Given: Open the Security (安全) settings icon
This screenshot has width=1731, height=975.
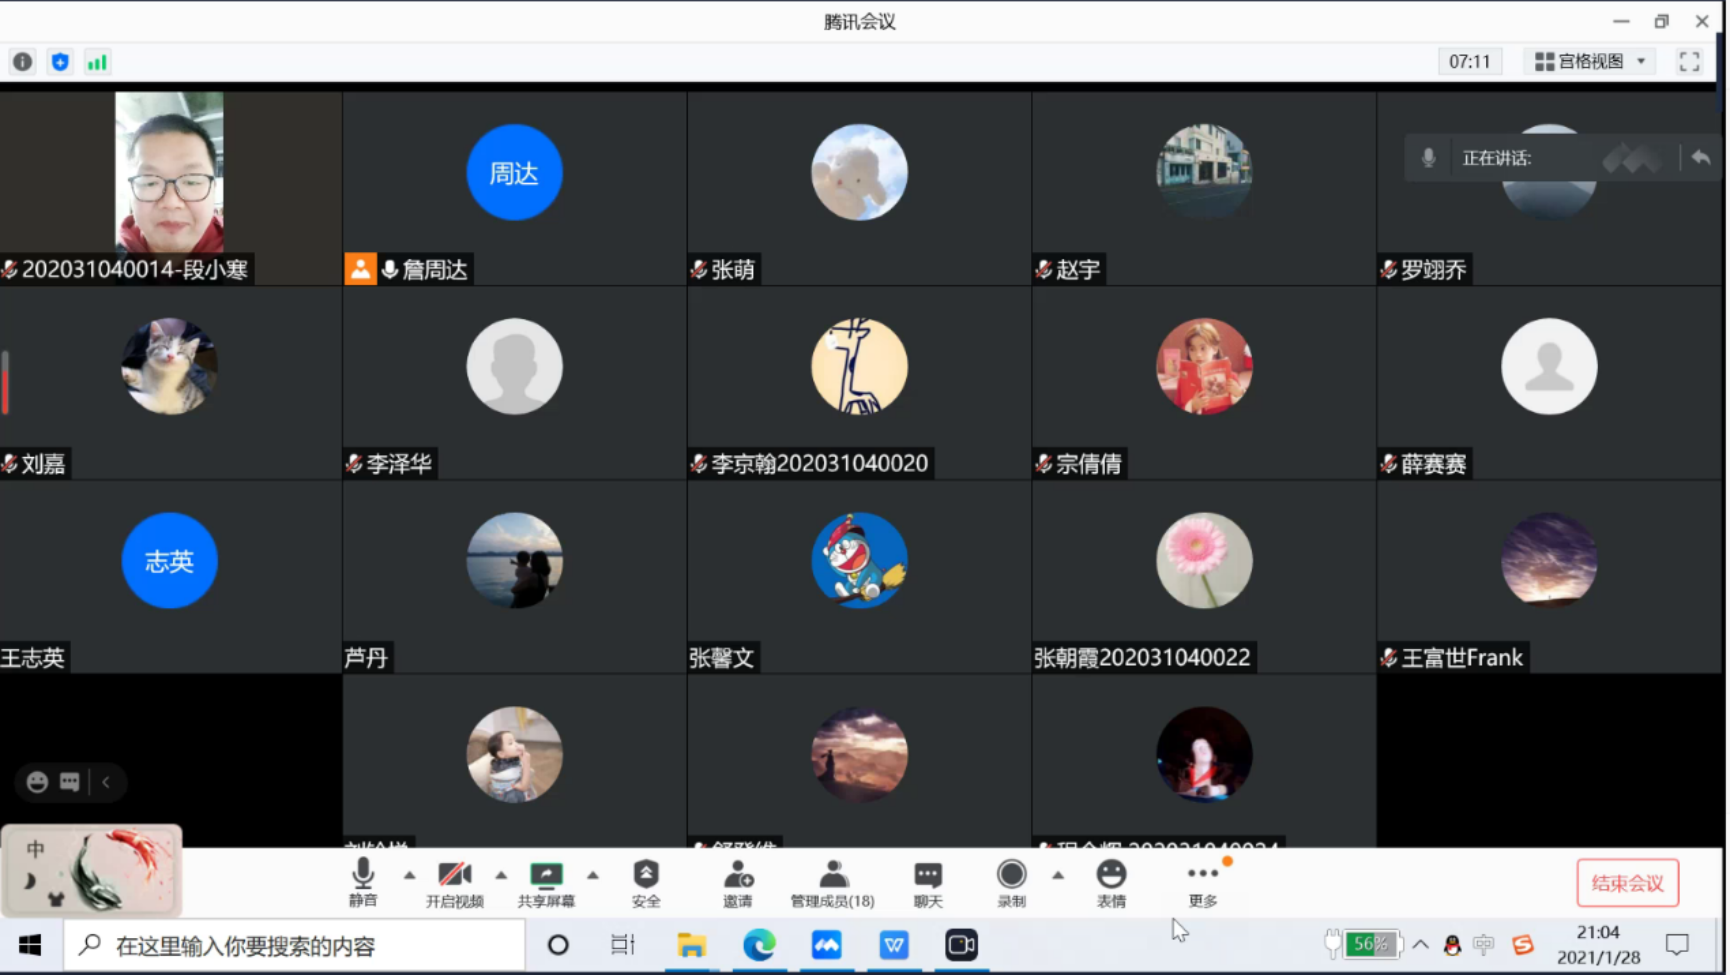Looking at the screenshot, I should [646, 882].
